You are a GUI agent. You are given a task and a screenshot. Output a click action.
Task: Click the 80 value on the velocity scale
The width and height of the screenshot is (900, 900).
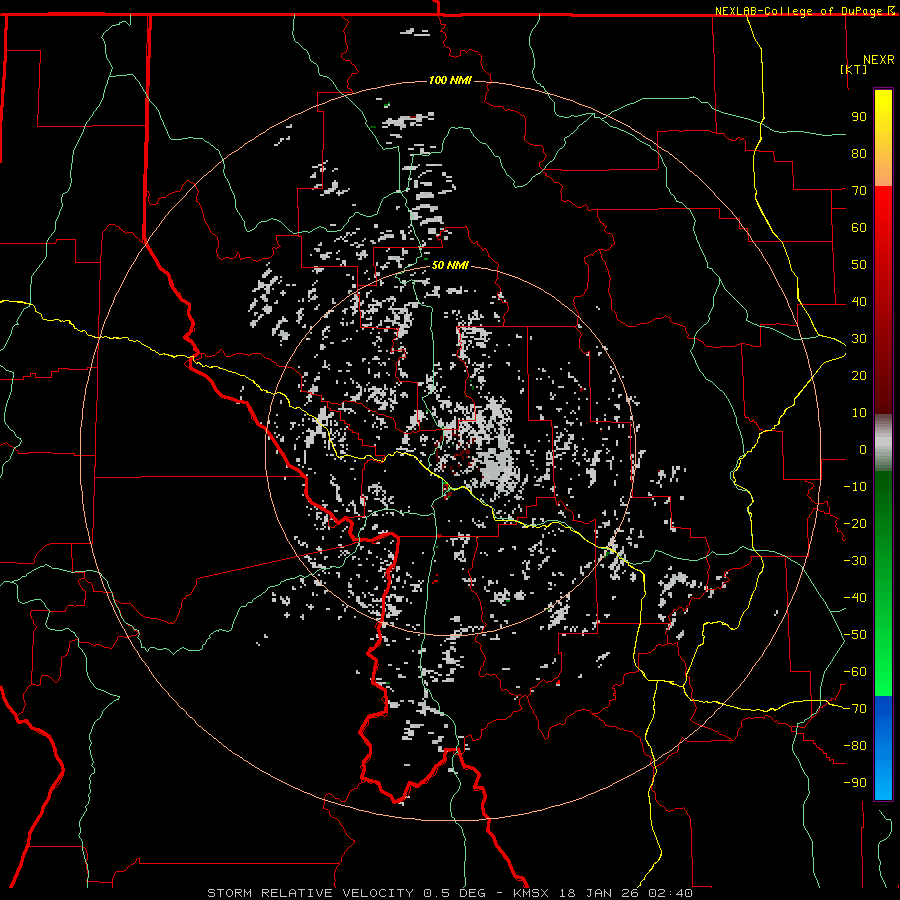coord(859,154)
